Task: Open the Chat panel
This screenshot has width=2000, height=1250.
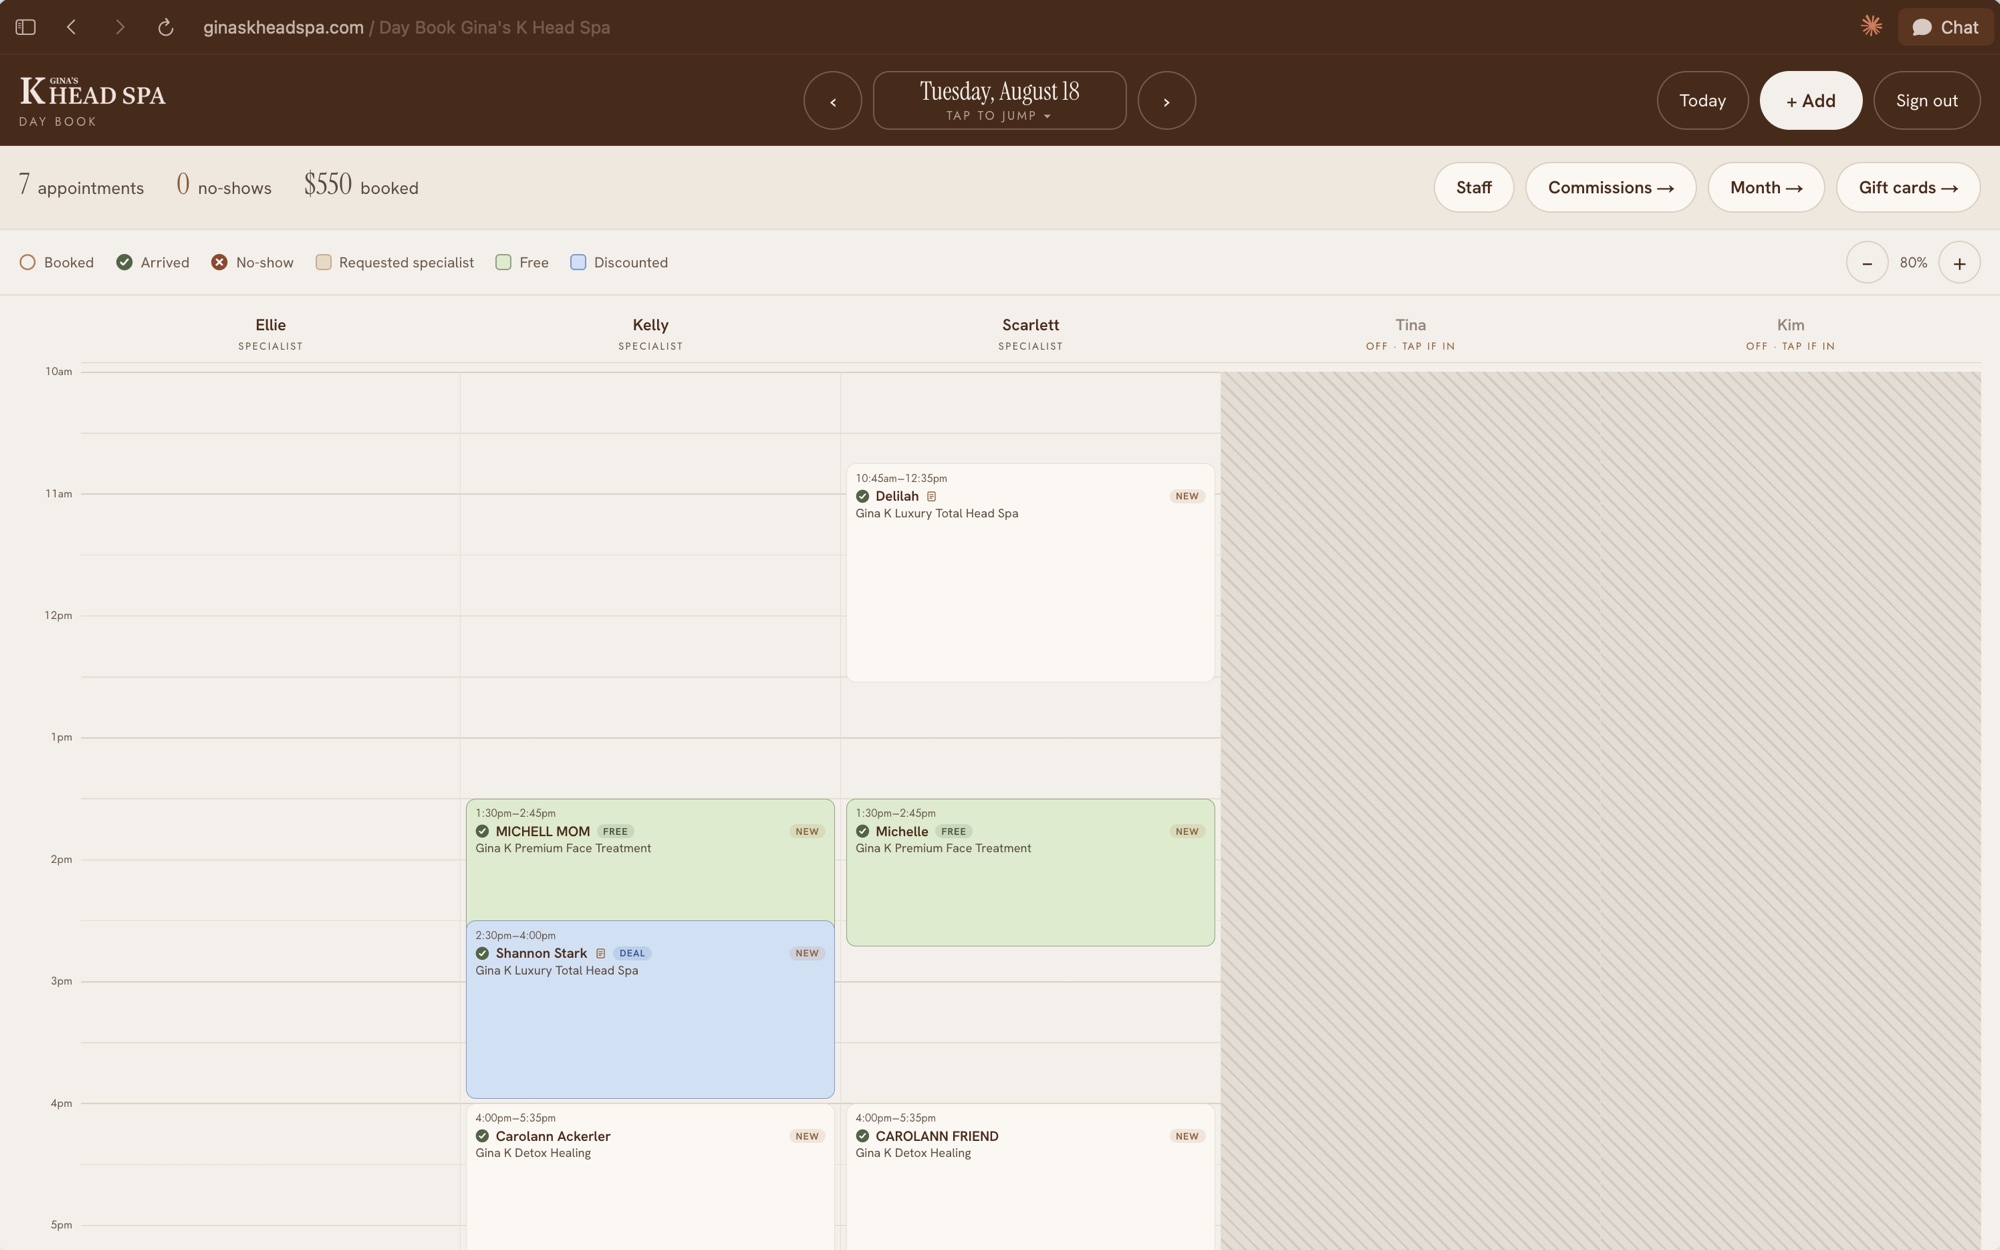Action: coord(1945,27)
